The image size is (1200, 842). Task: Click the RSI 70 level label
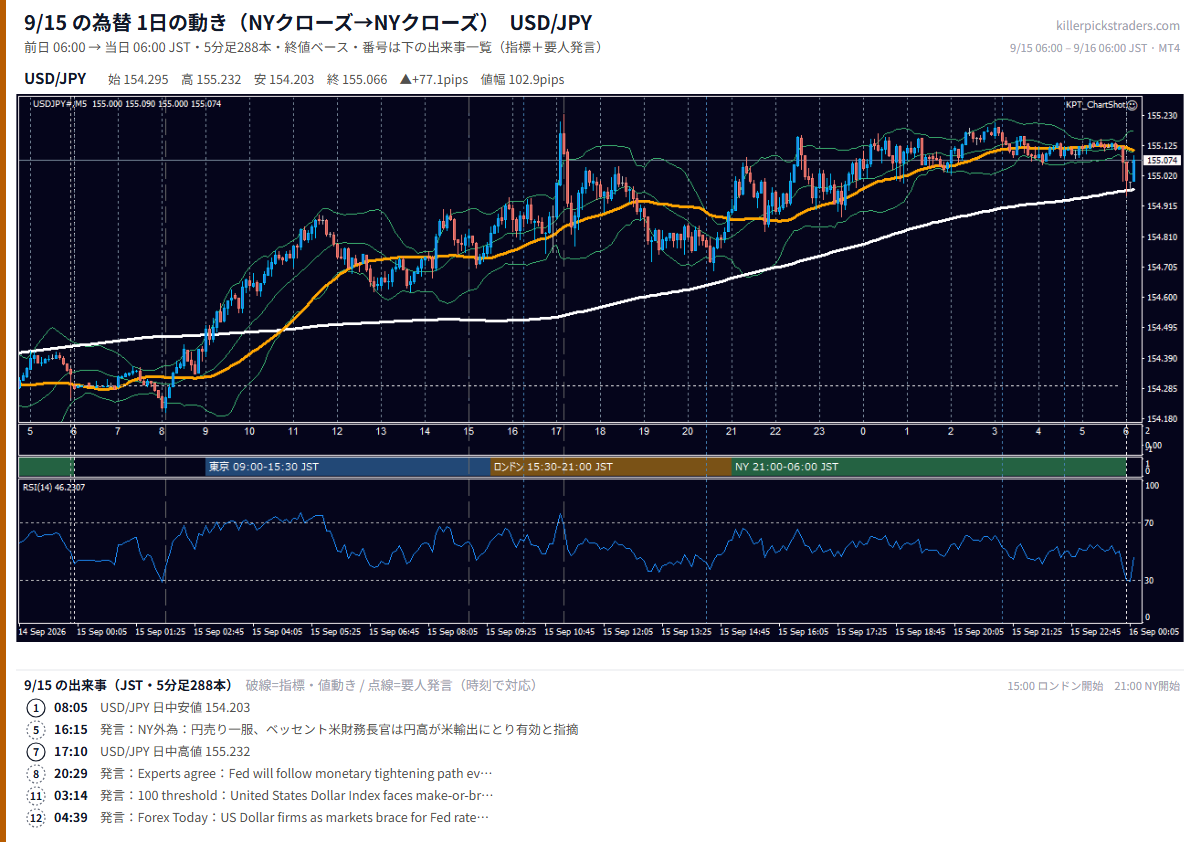(1150, 523)
